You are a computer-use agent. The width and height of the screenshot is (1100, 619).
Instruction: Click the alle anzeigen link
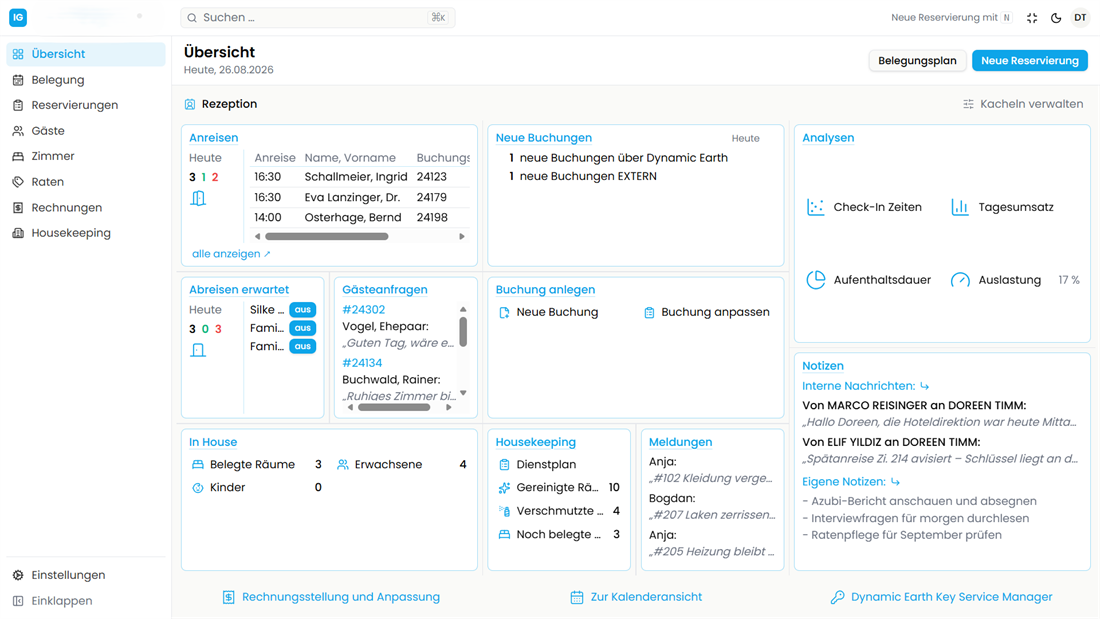[231, 254]
